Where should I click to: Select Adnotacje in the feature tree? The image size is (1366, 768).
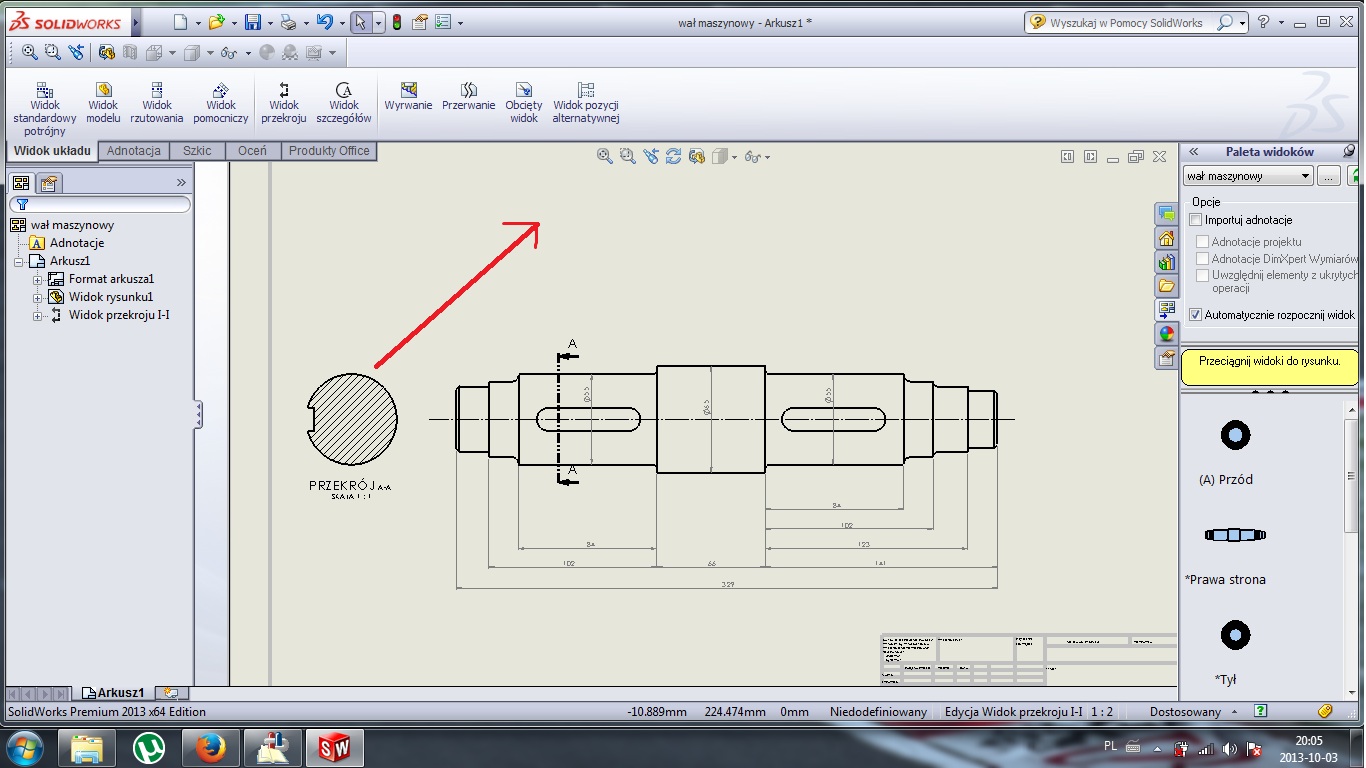pyautogui.click(x=77, y=243)
